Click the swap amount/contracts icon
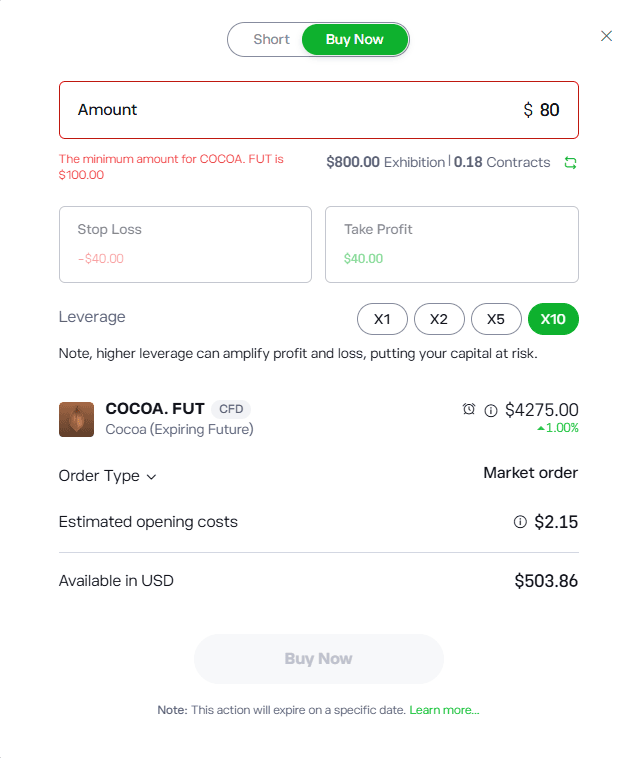637x758 pixels. click(x=570, y=162)
